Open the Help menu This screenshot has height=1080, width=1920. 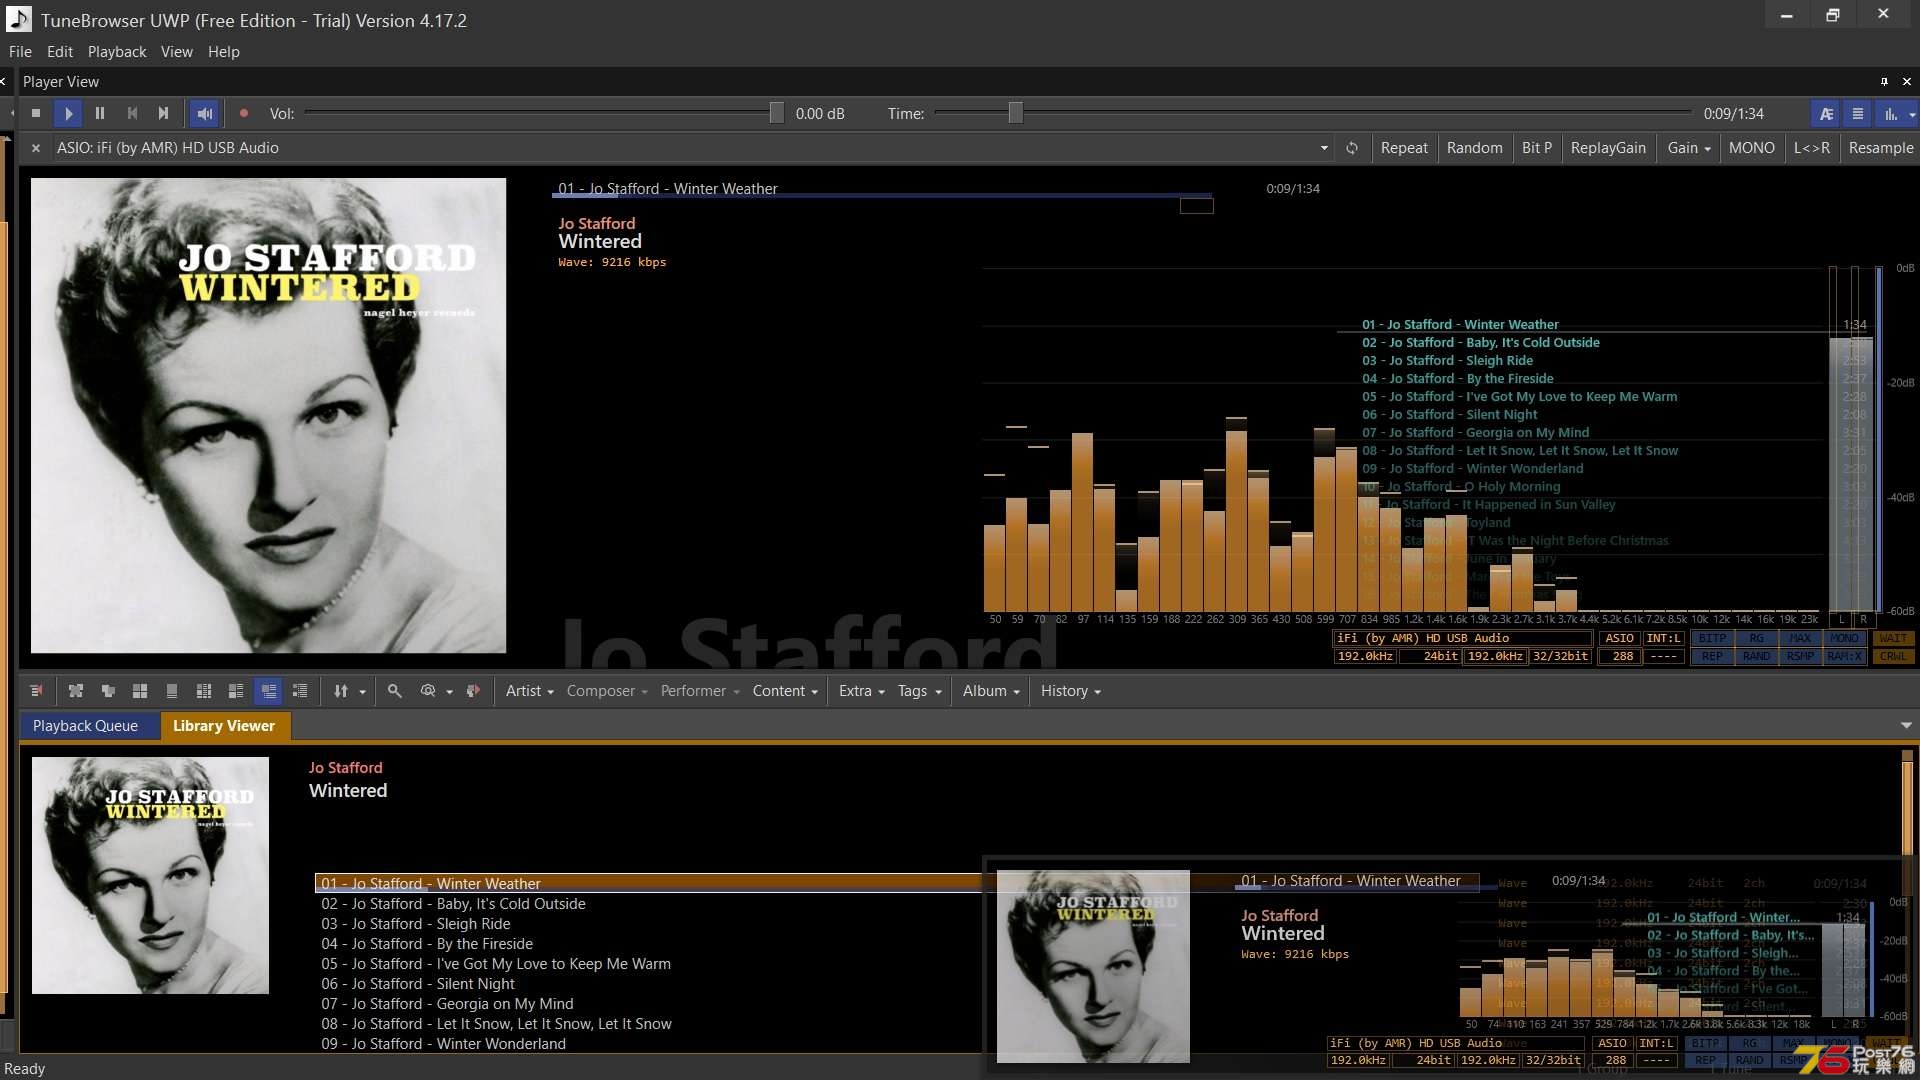(224, 52)
